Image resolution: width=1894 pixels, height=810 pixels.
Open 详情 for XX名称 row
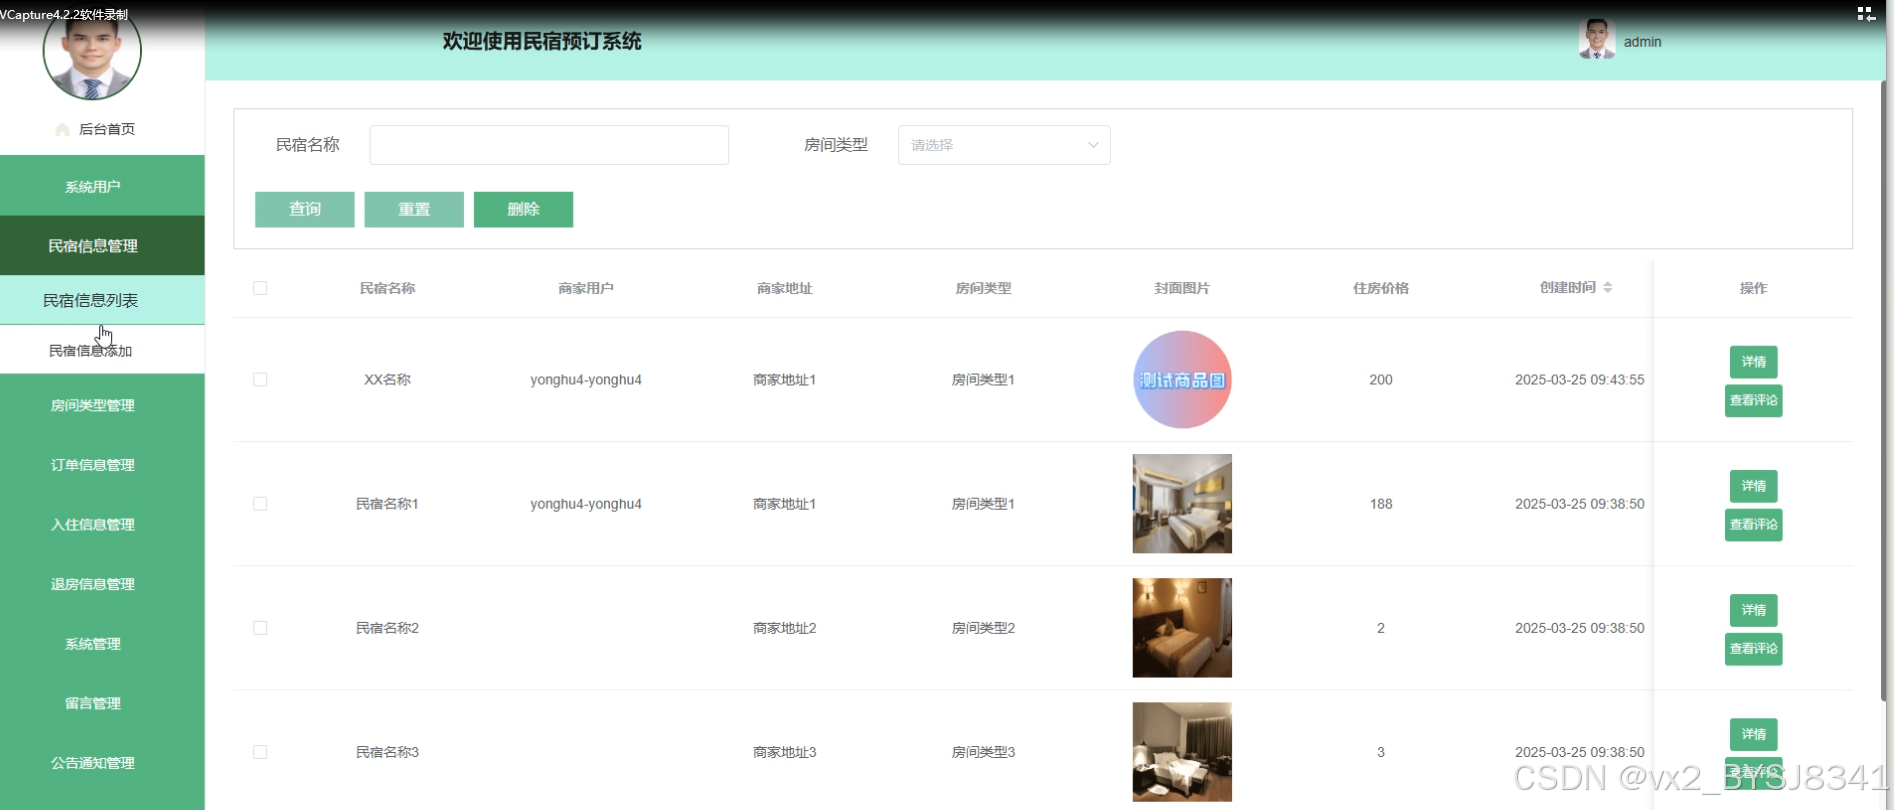click(x=1753, y=362)
